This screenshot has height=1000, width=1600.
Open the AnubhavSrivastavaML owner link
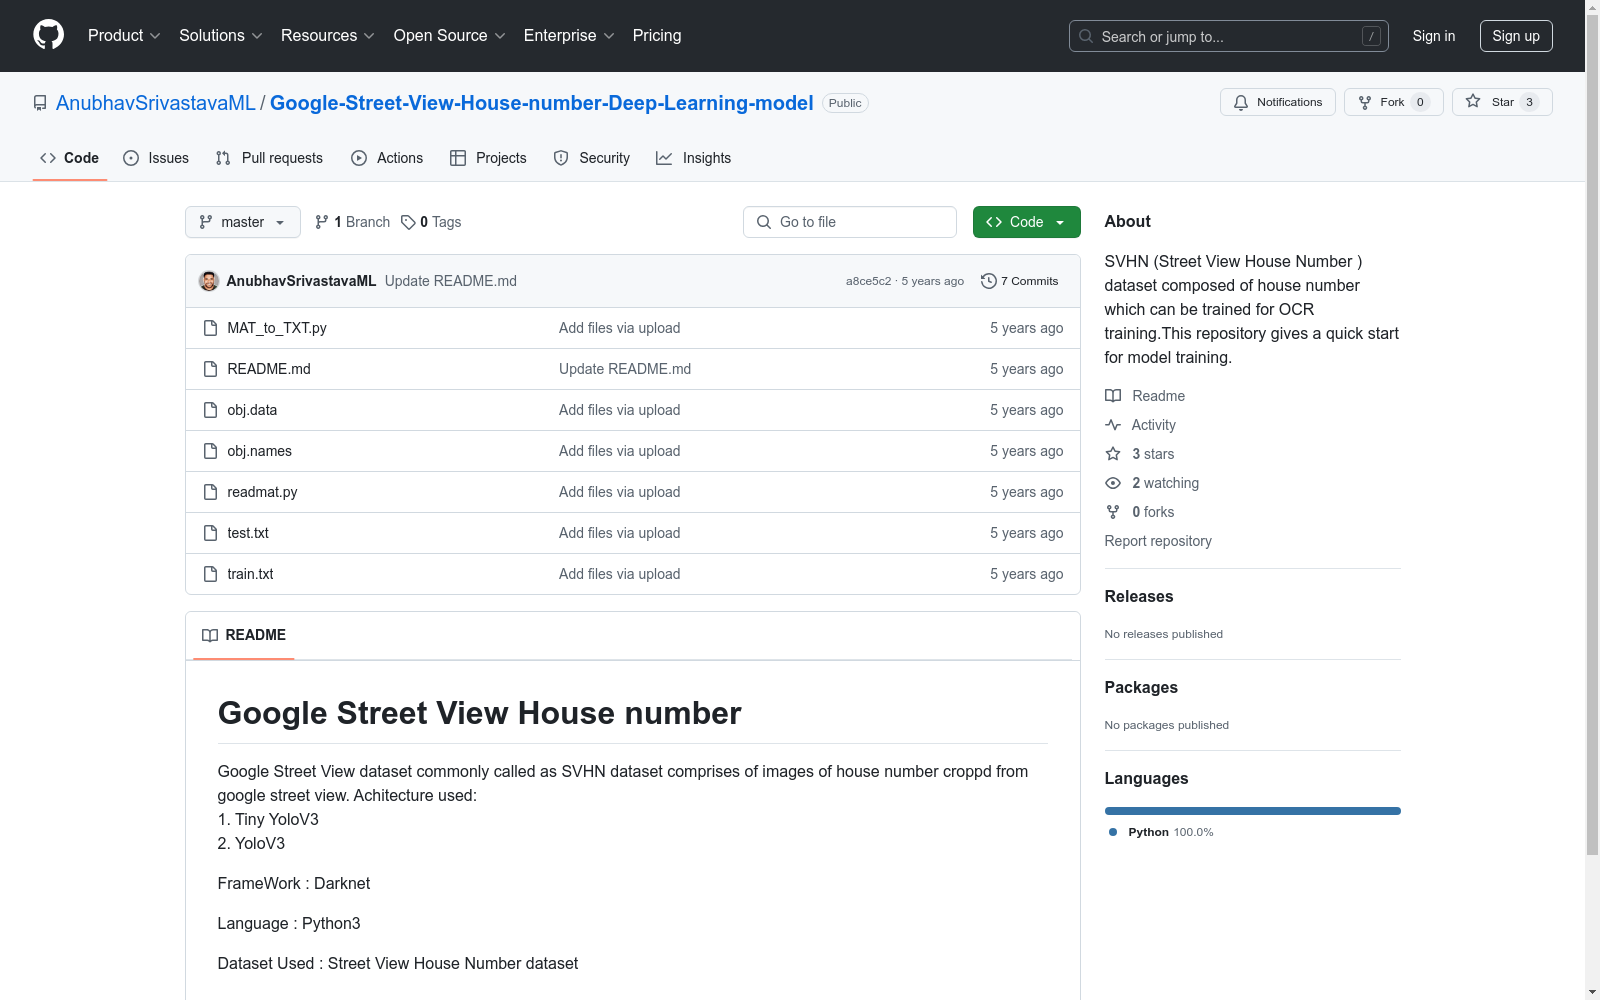[x=156, y=103]
